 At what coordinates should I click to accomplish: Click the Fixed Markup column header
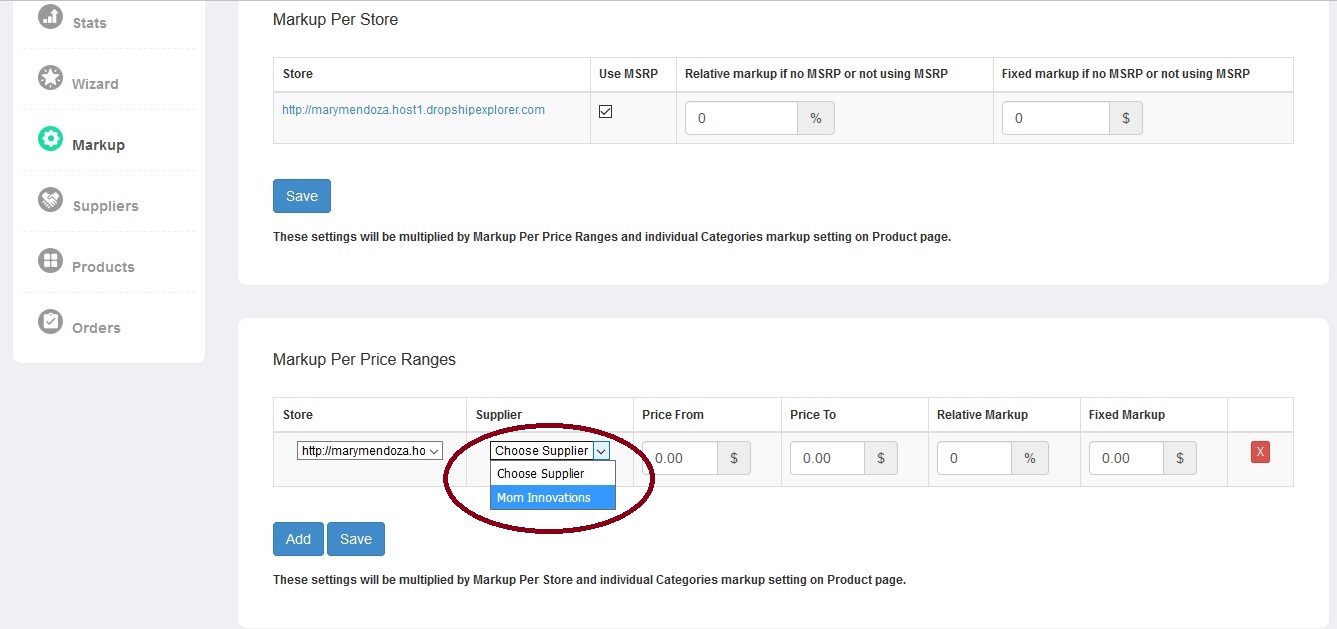[x=1127, y=415]
